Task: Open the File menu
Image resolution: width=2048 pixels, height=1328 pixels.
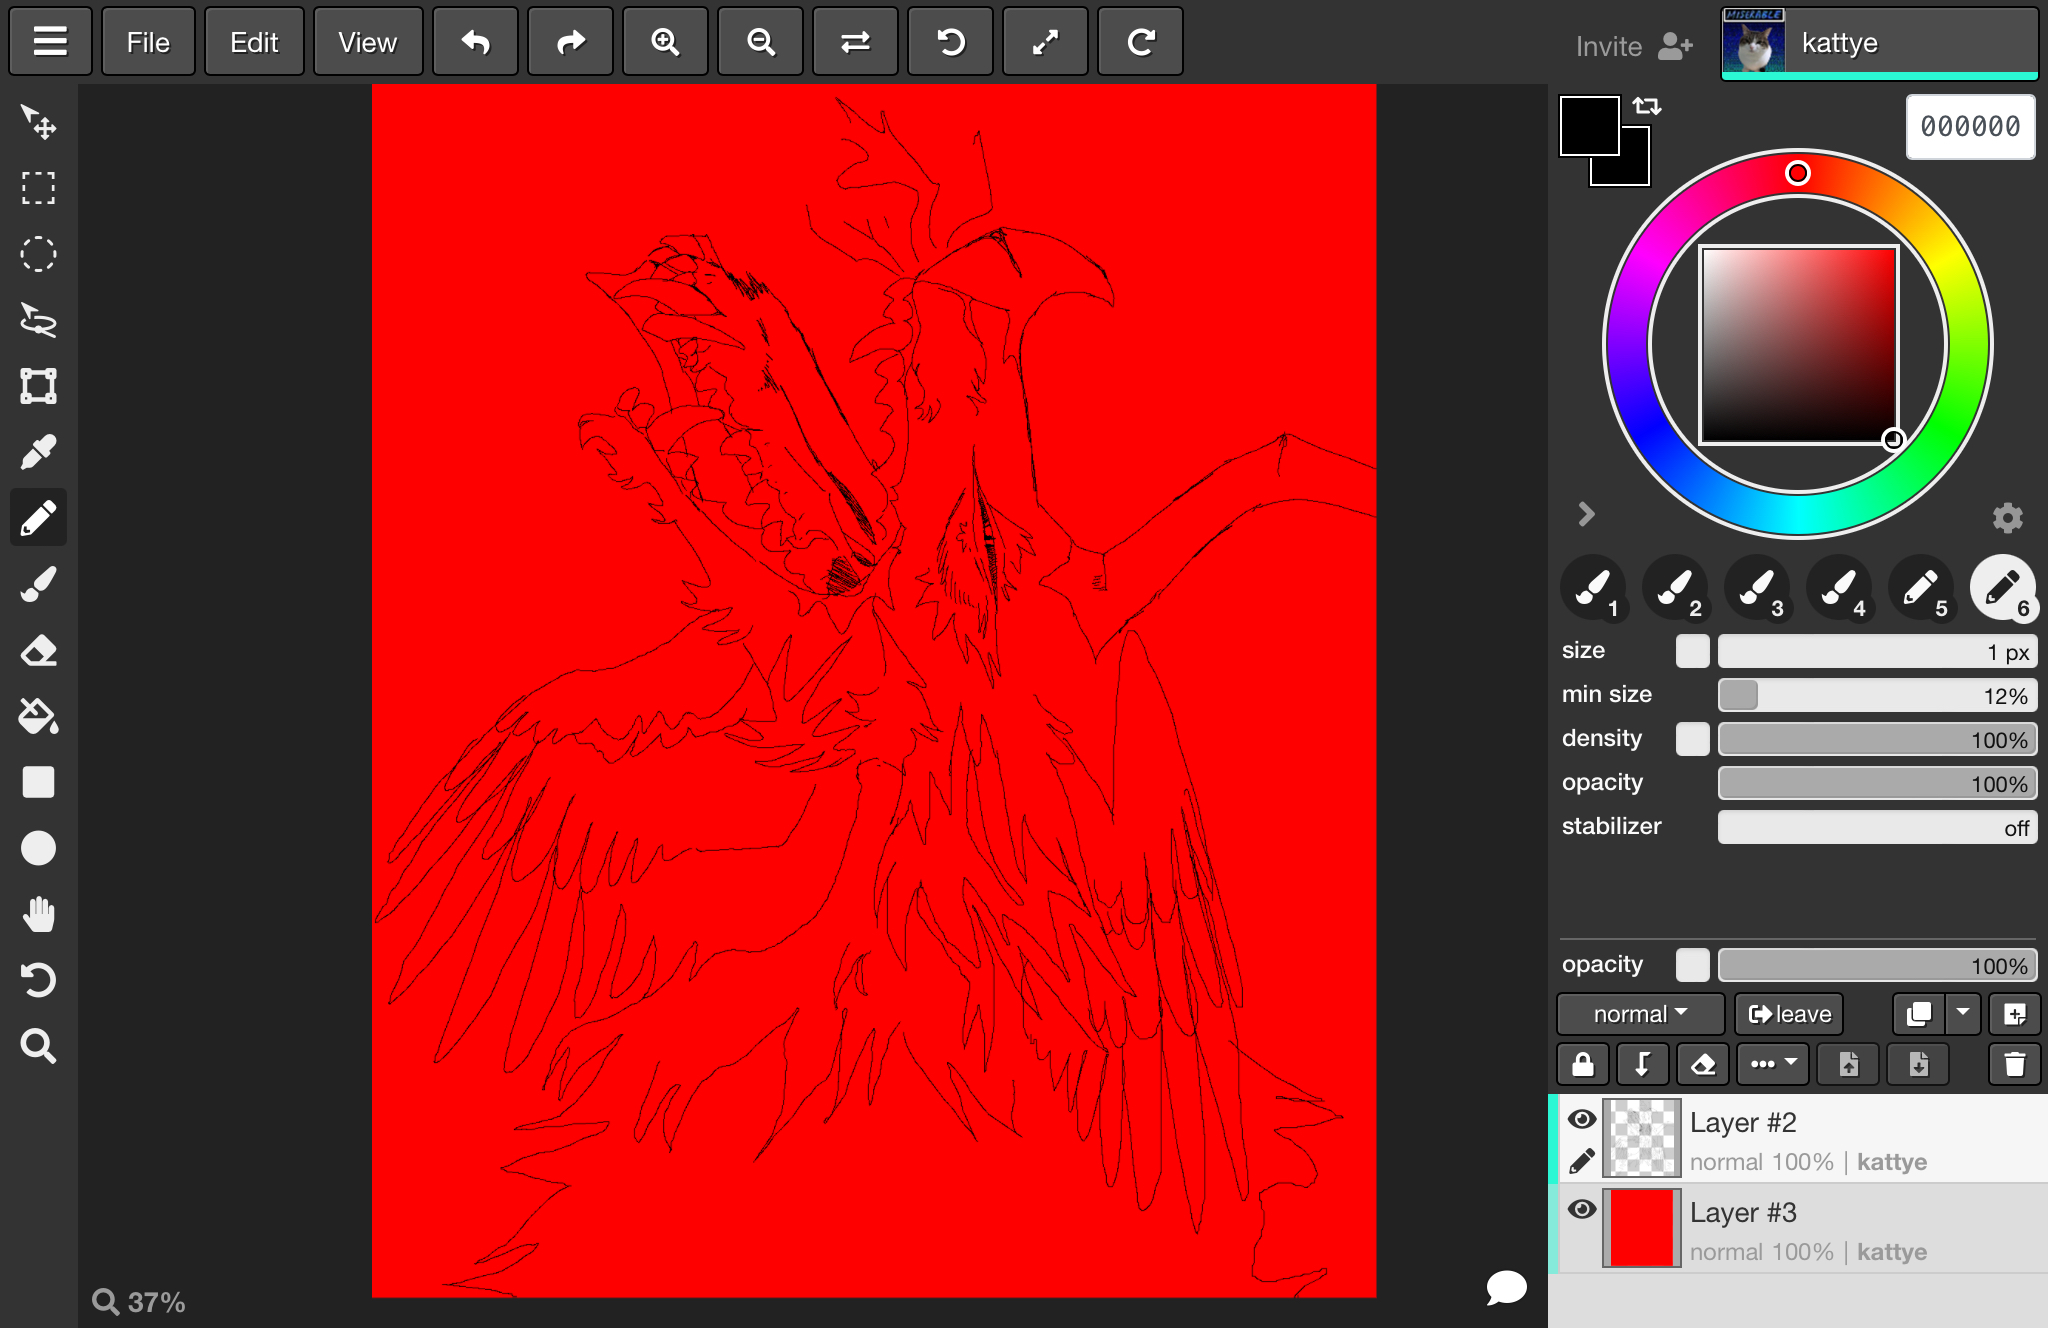Action: coord(148,42)
